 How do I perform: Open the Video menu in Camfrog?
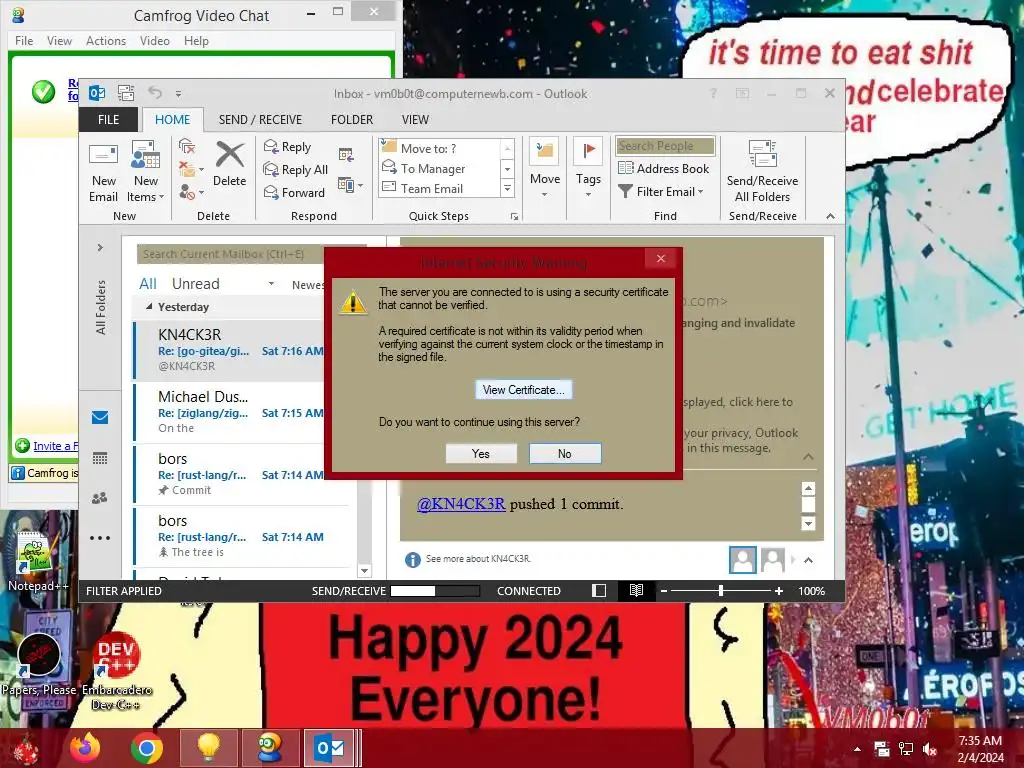coord(155,40)
